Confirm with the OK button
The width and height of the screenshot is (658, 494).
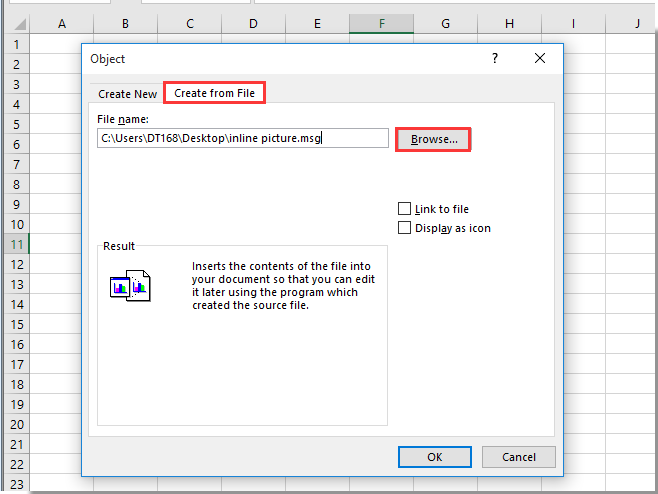pos(434,457)
